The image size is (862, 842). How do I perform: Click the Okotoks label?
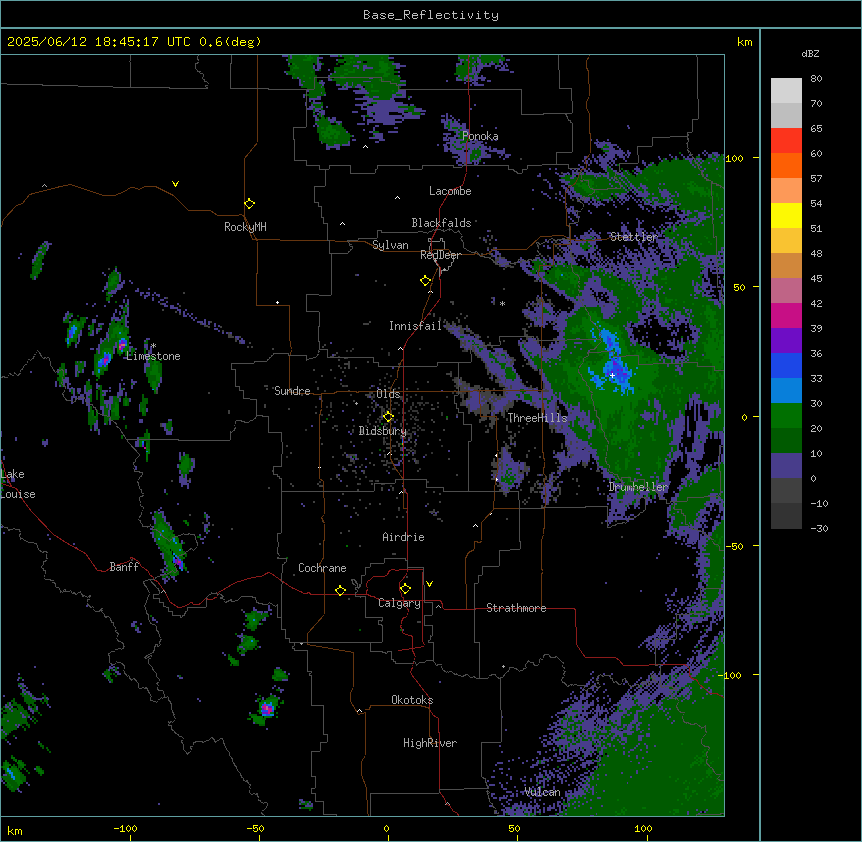[412, 700]
